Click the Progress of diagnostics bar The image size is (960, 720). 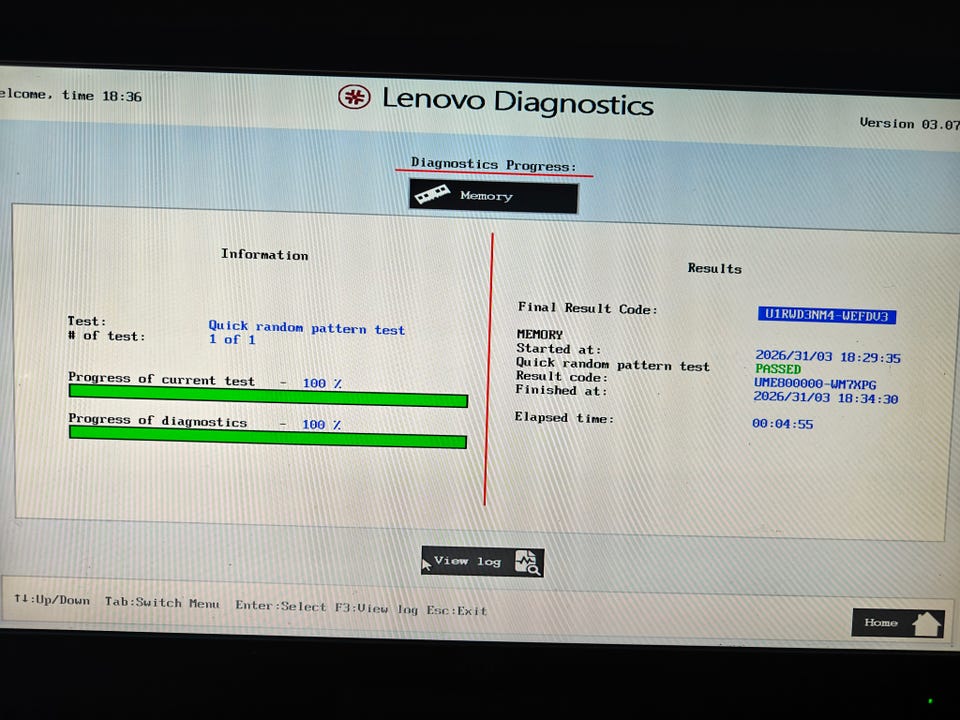[x=268, y=437]
